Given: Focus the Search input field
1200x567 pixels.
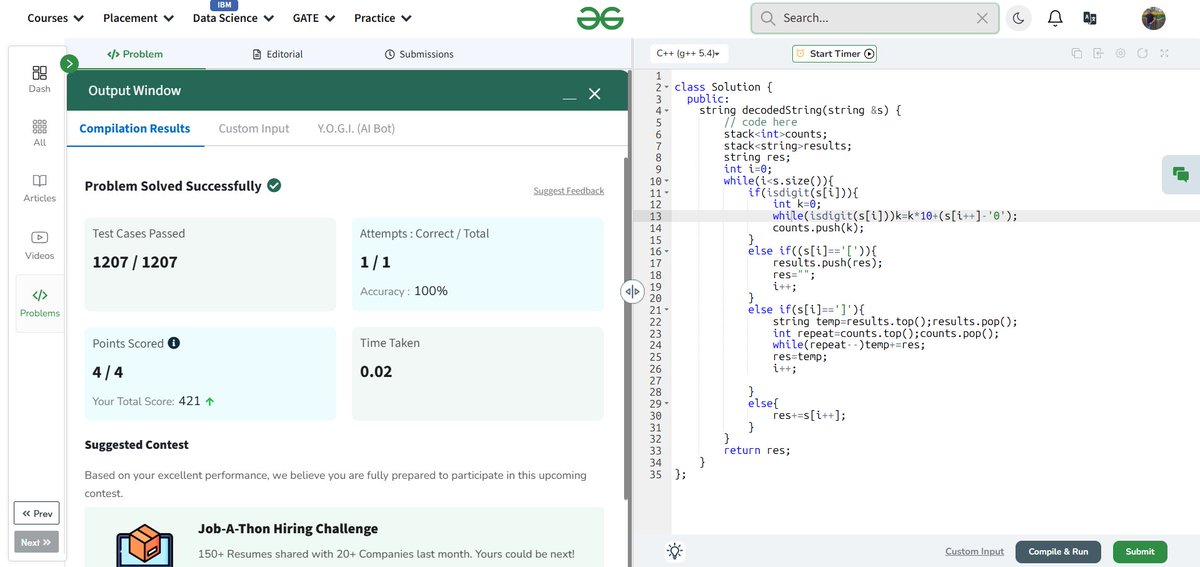Looking at the screenshot, I should pos(874,18).
